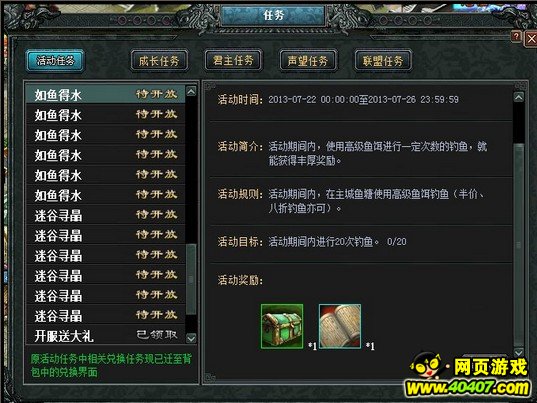
Task: Open the 成长任务 tab
Action: [x=159, y=61]
